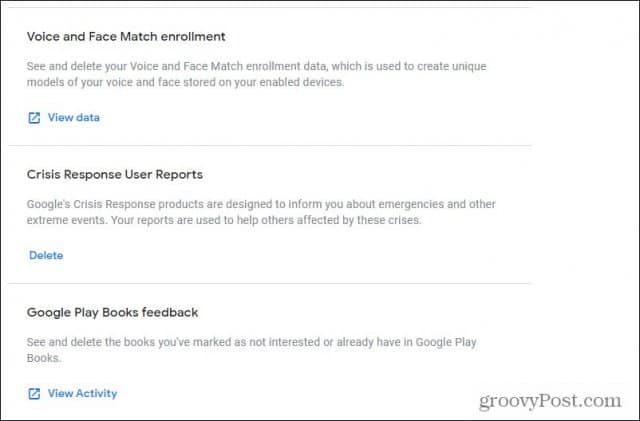Click the line starting "Google's Crisis Response products"
The image size is (640, 421).
[261, 204]
